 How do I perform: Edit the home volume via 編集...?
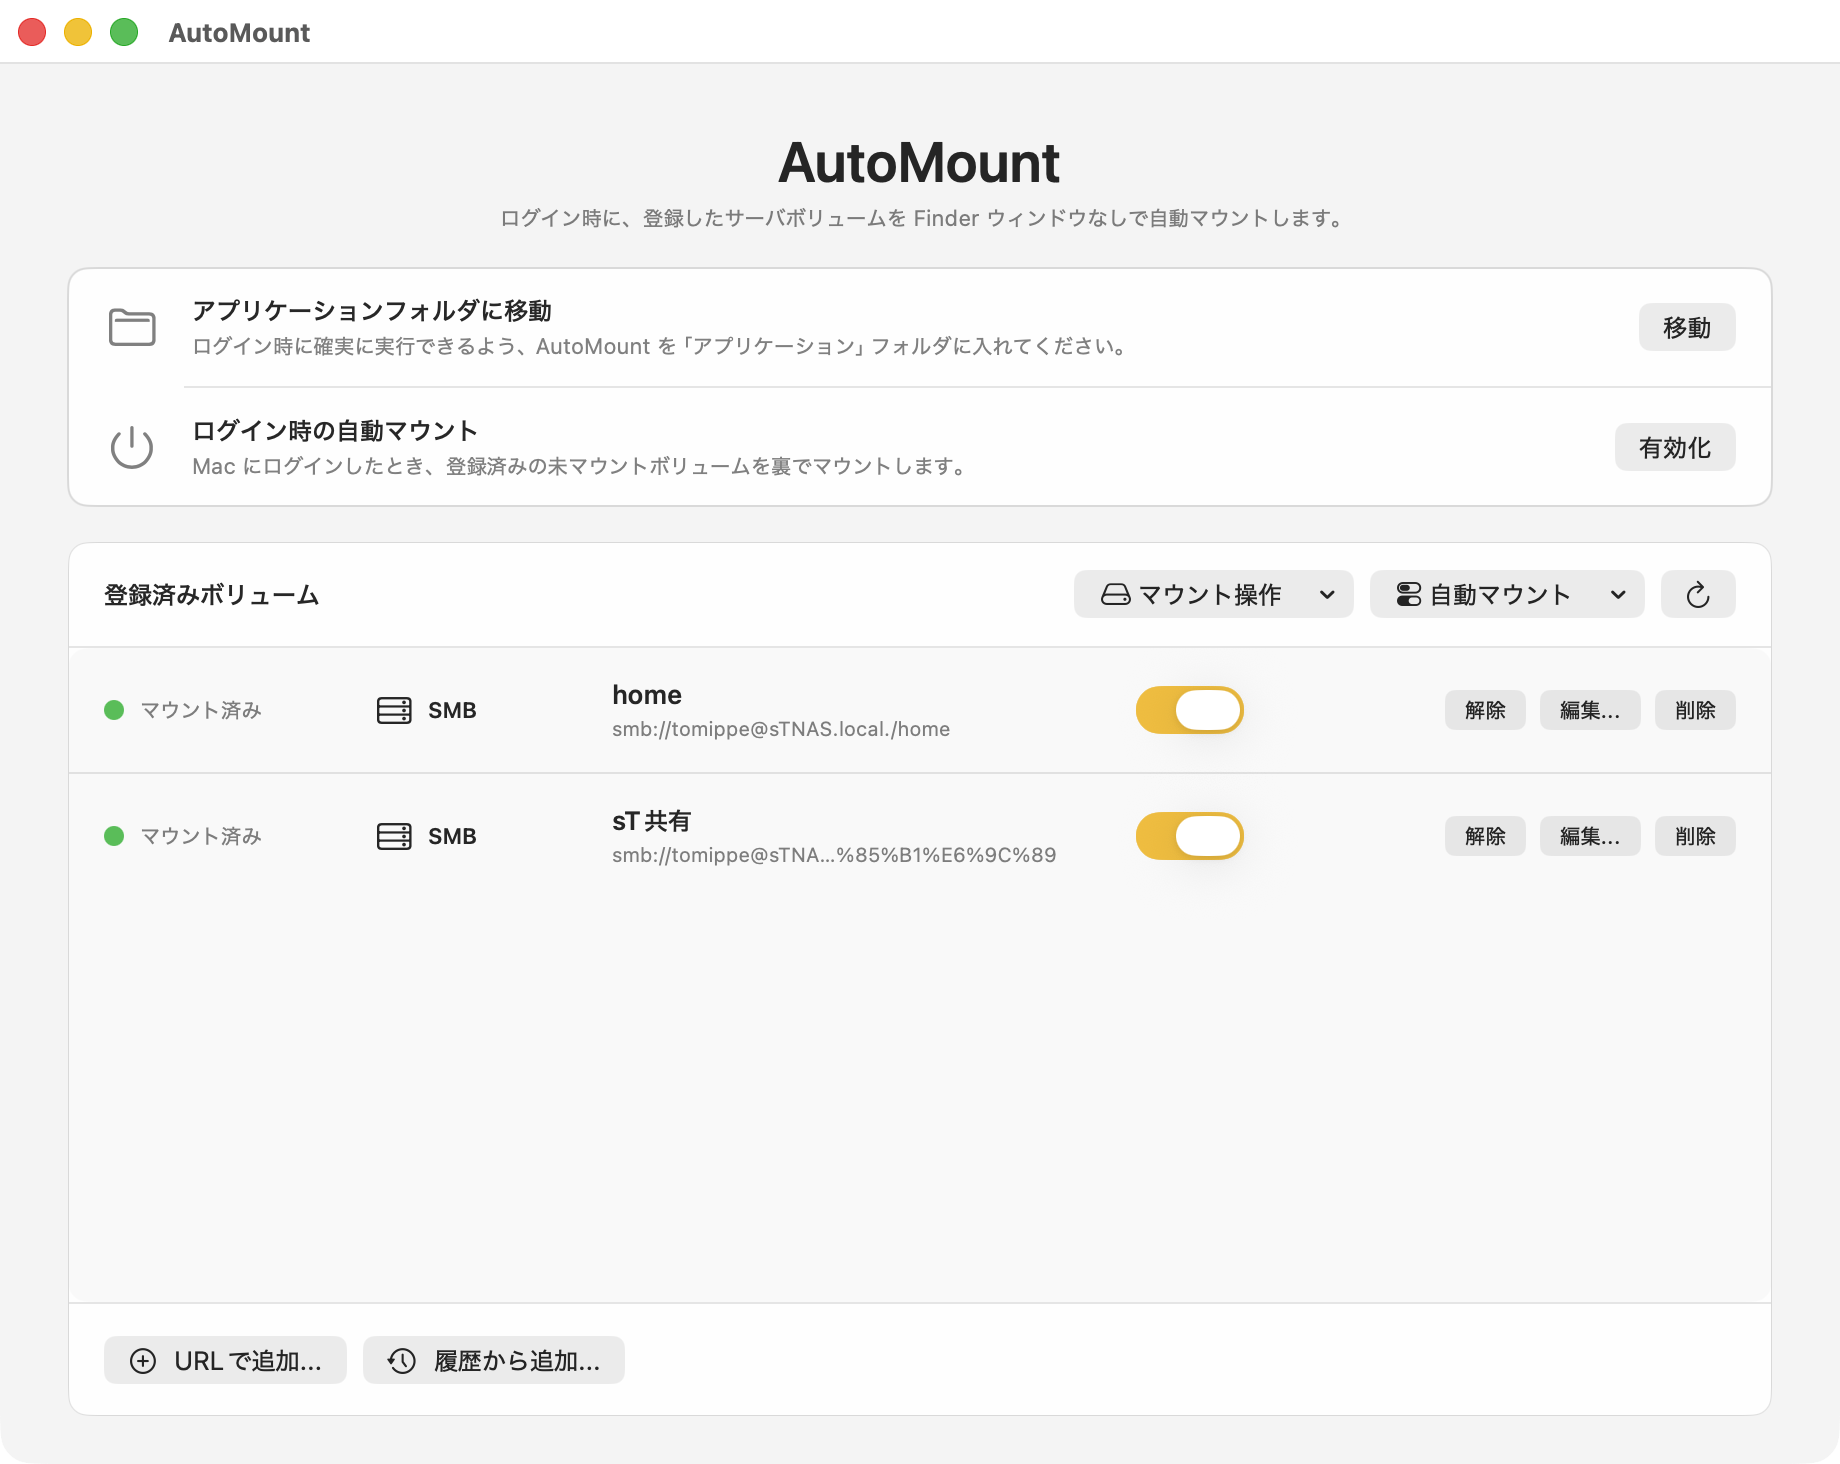[1590, 710]
